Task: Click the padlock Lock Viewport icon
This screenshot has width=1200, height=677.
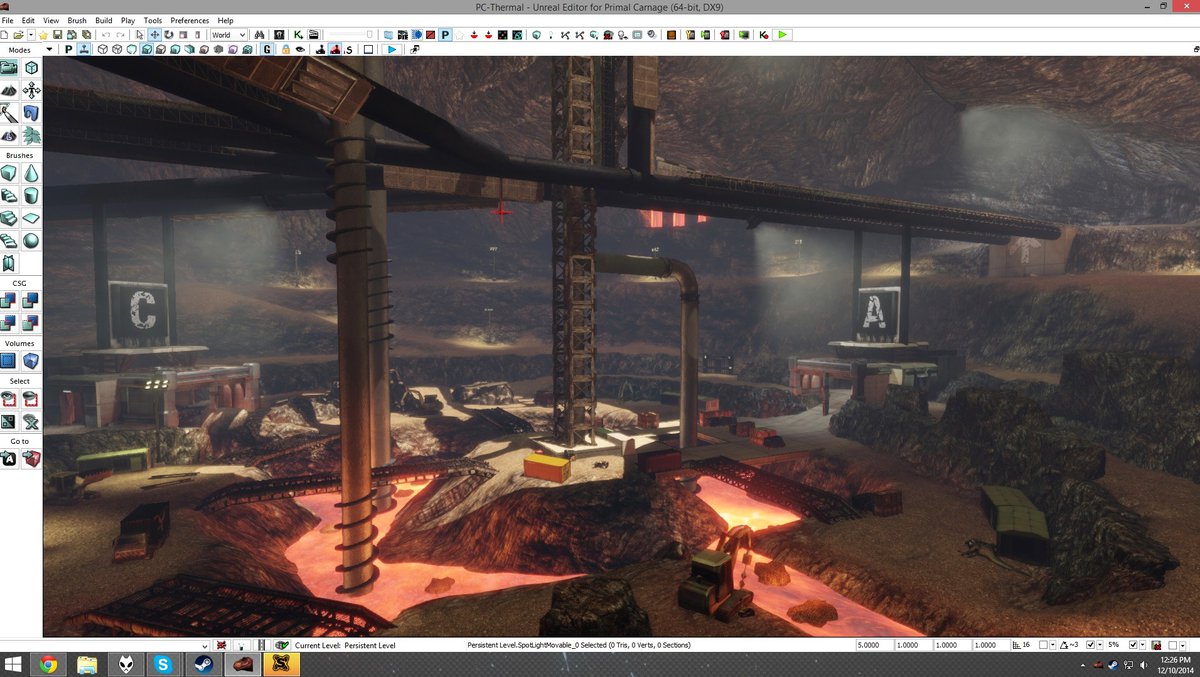Action: pyautogui.click(x=286, y=49)
